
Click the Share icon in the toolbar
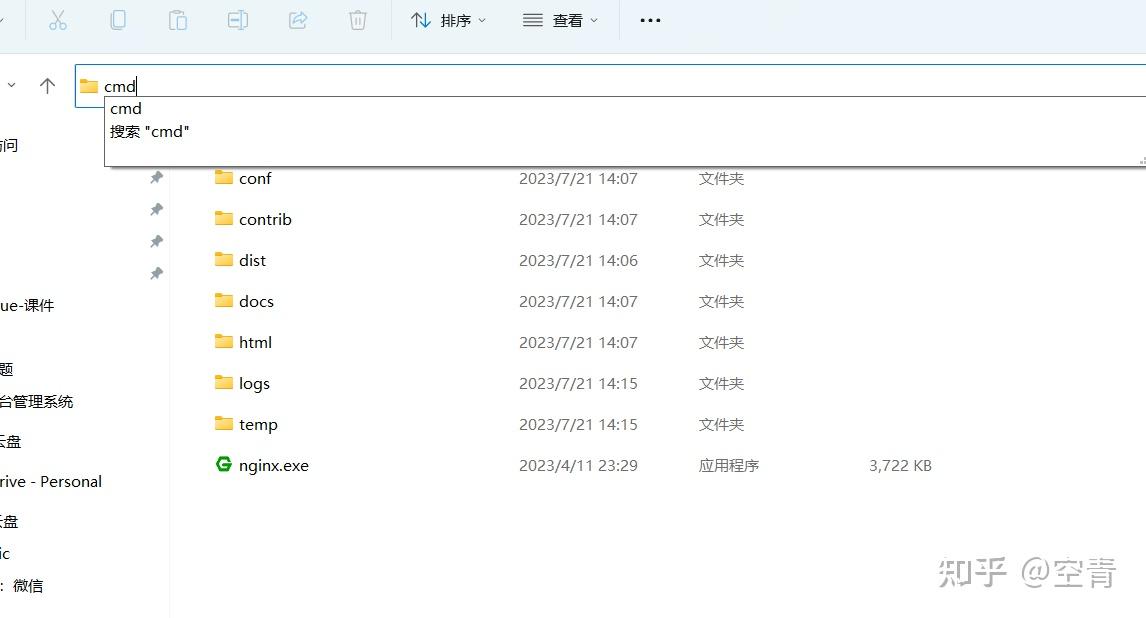click(297, 20)
